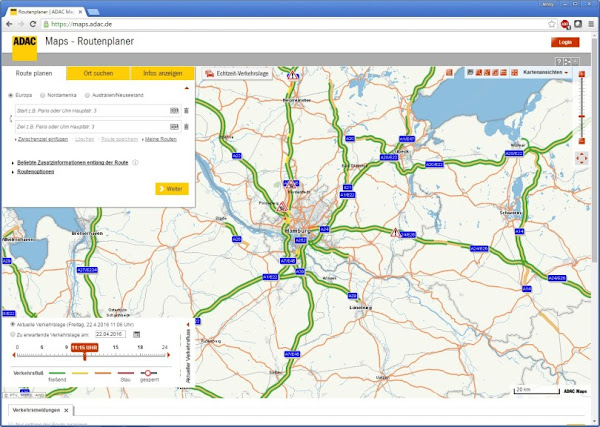
Task: Click the standalone red icon left of map toolbar
Action: 449,72
